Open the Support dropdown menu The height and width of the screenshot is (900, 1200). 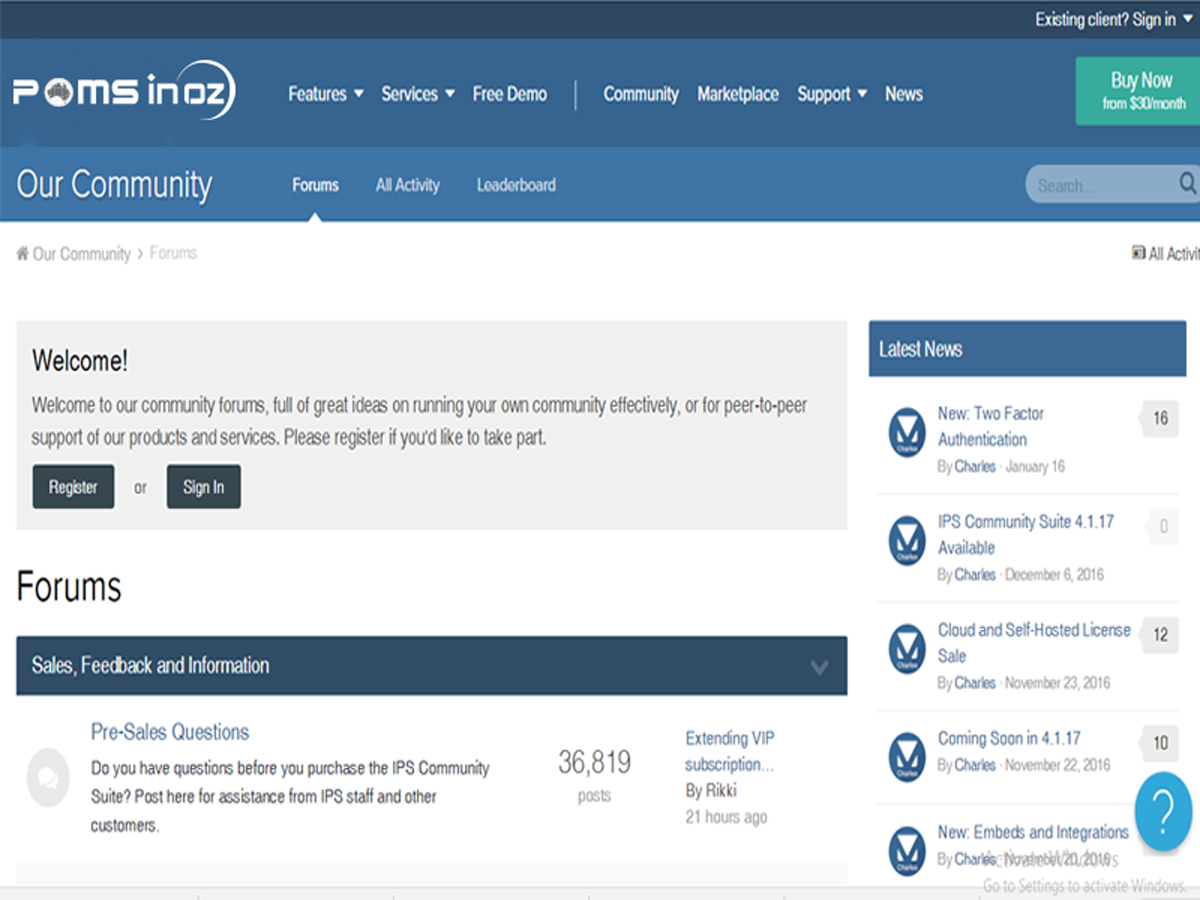click(x=832, y=94)
